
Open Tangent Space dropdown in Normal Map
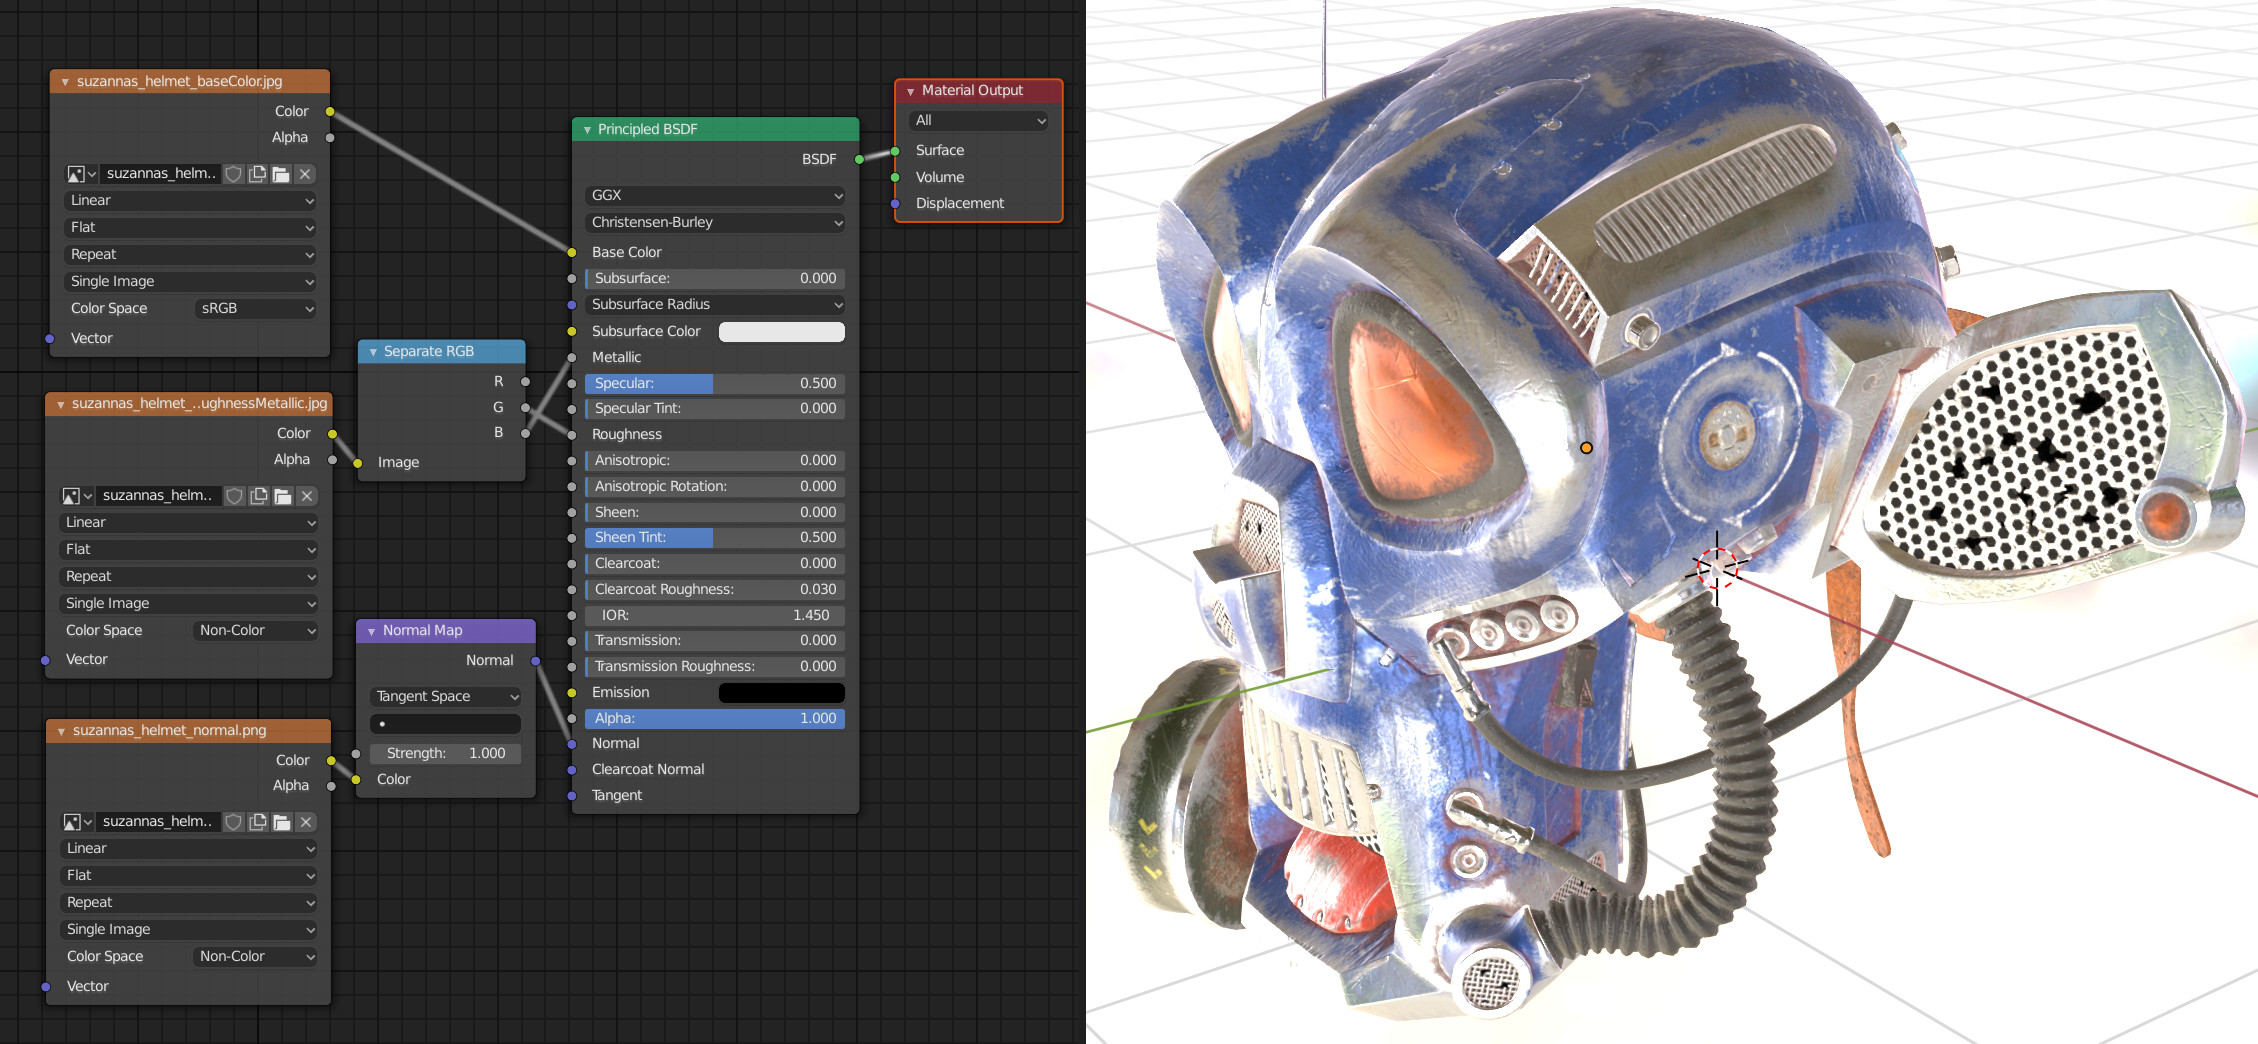pyautogui.click(x=446, y=697)
